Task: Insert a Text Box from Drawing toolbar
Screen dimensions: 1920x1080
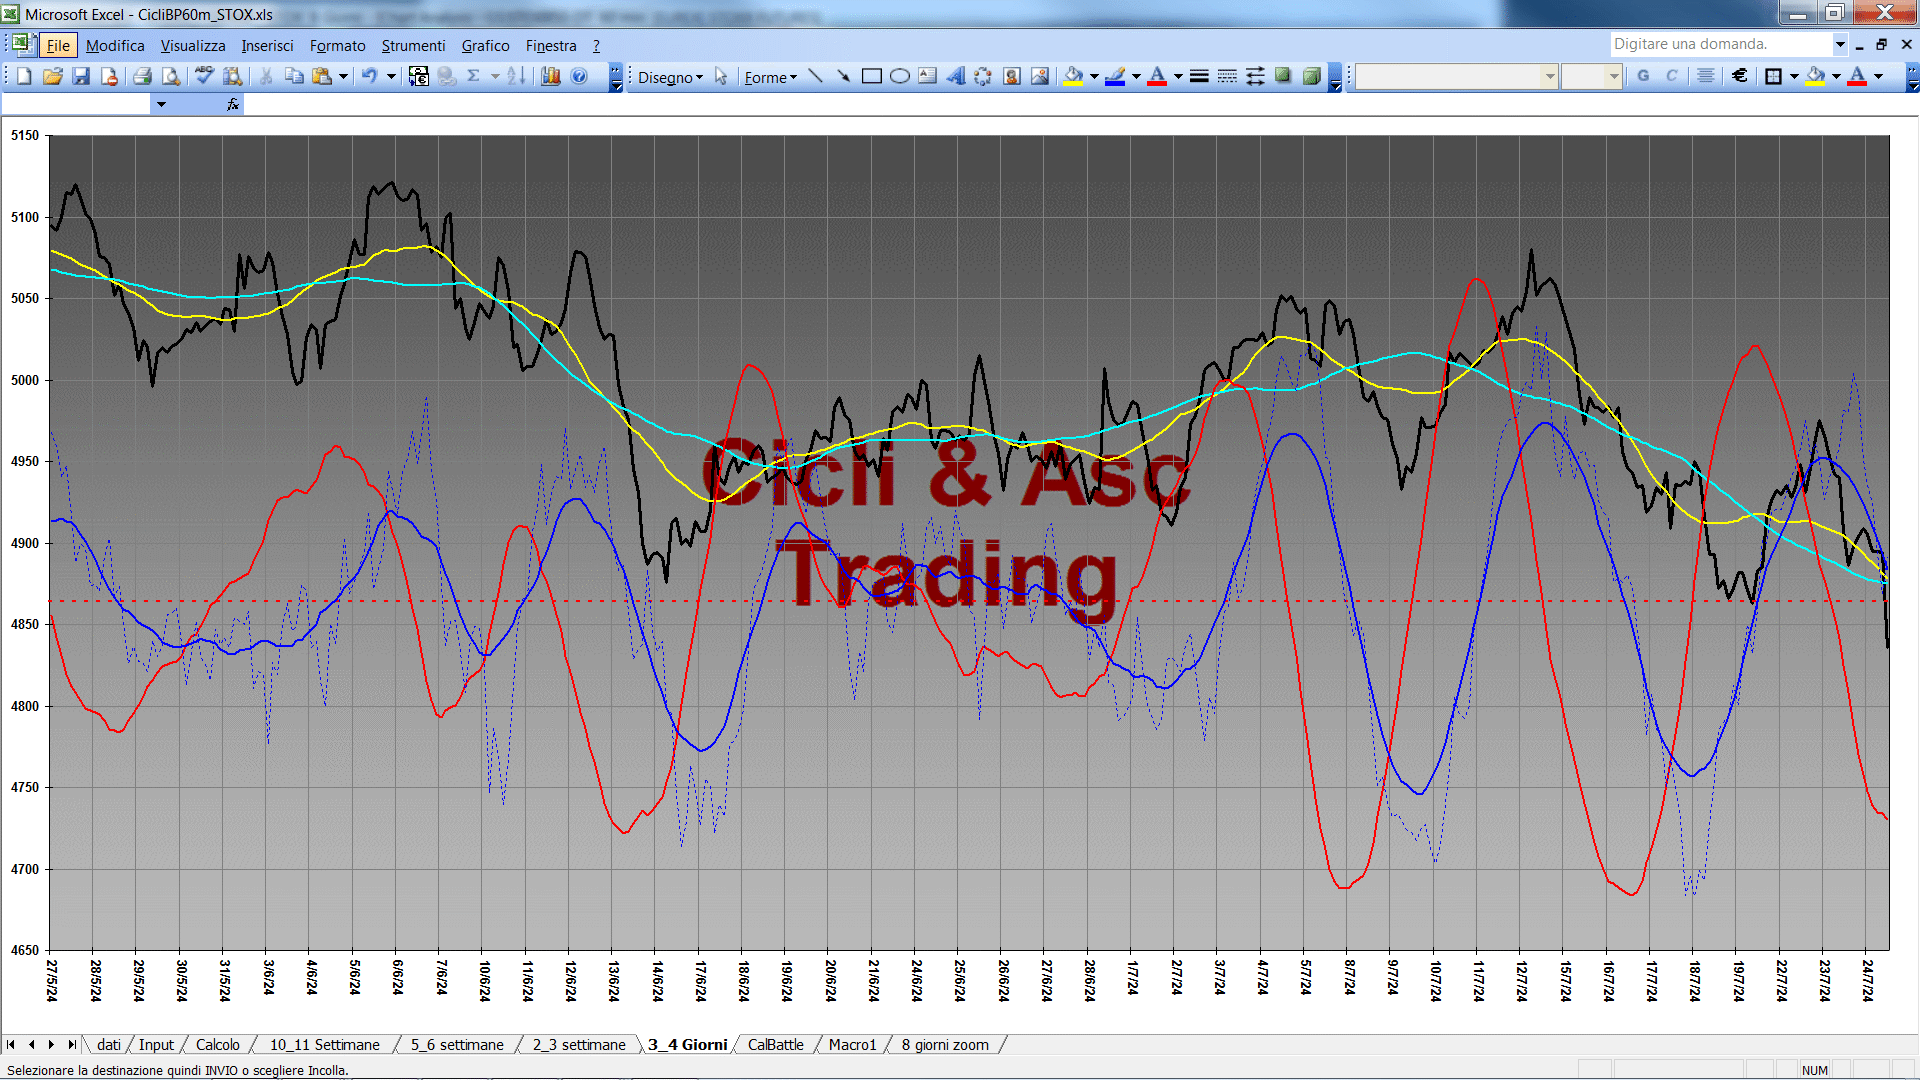Action: pos(927,76)
